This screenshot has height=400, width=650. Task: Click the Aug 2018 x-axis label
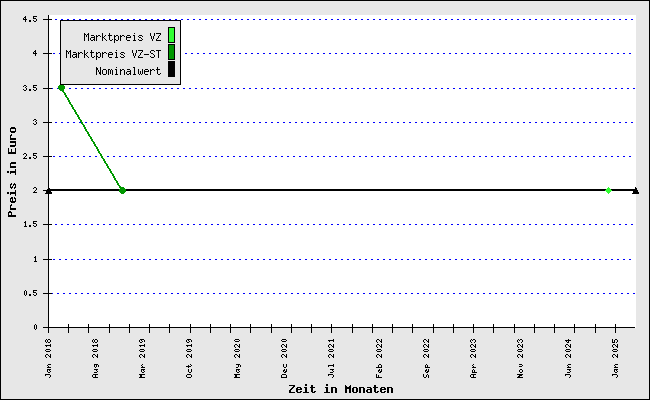coord(96,359)
